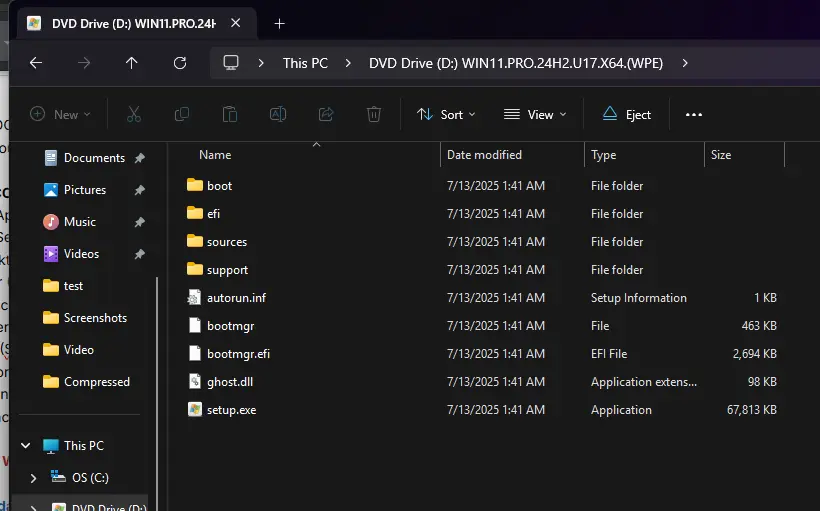Click the Share icon in toolbar
This screenshot has width=820, height=511.
[x=326, y=114]
